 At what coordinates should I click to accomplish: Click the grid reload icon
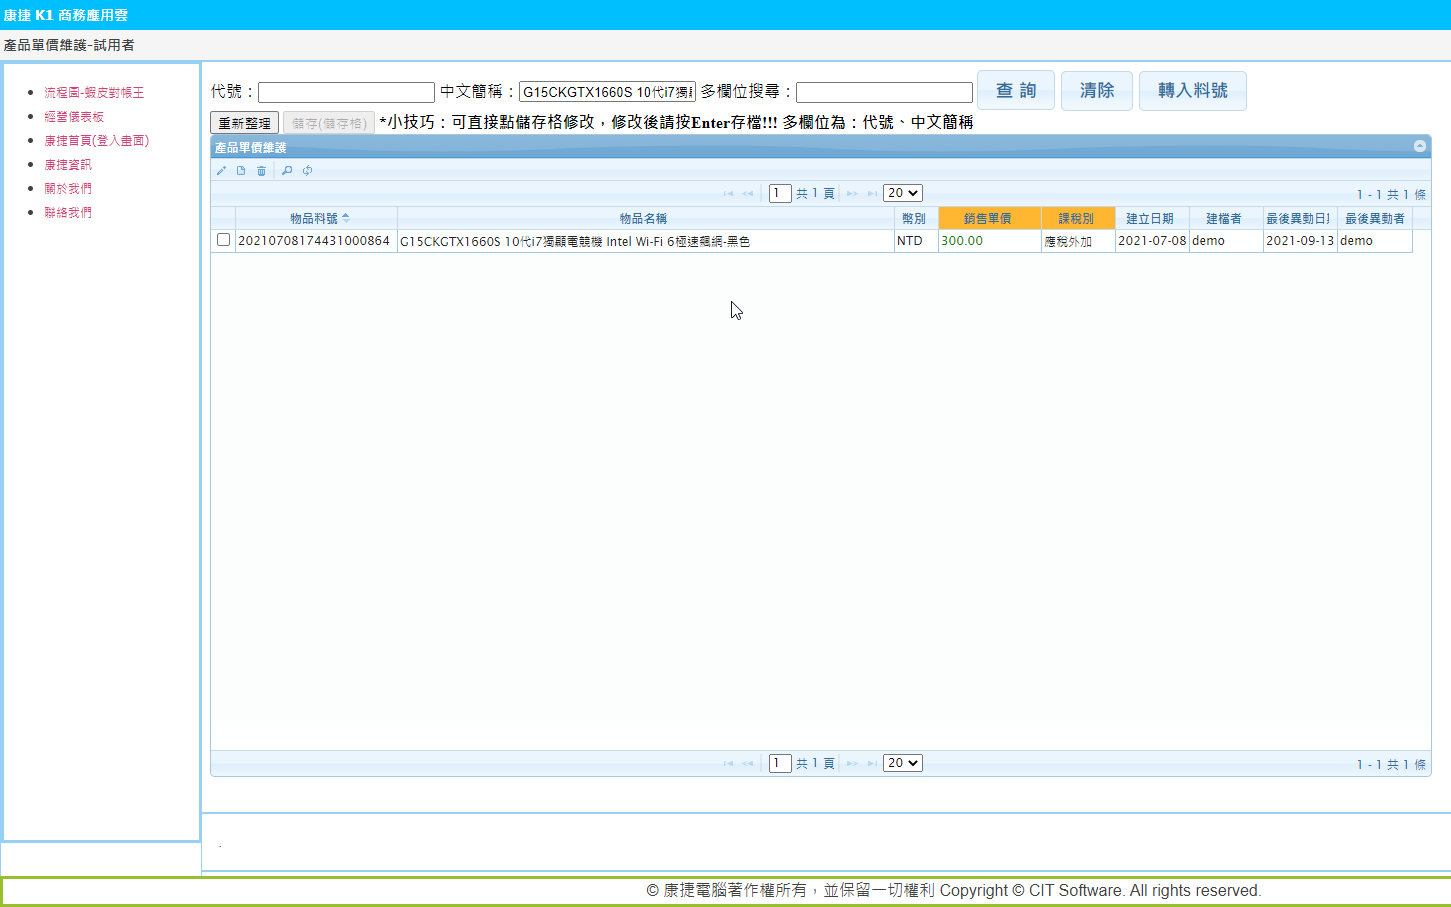tap(308, 171)
